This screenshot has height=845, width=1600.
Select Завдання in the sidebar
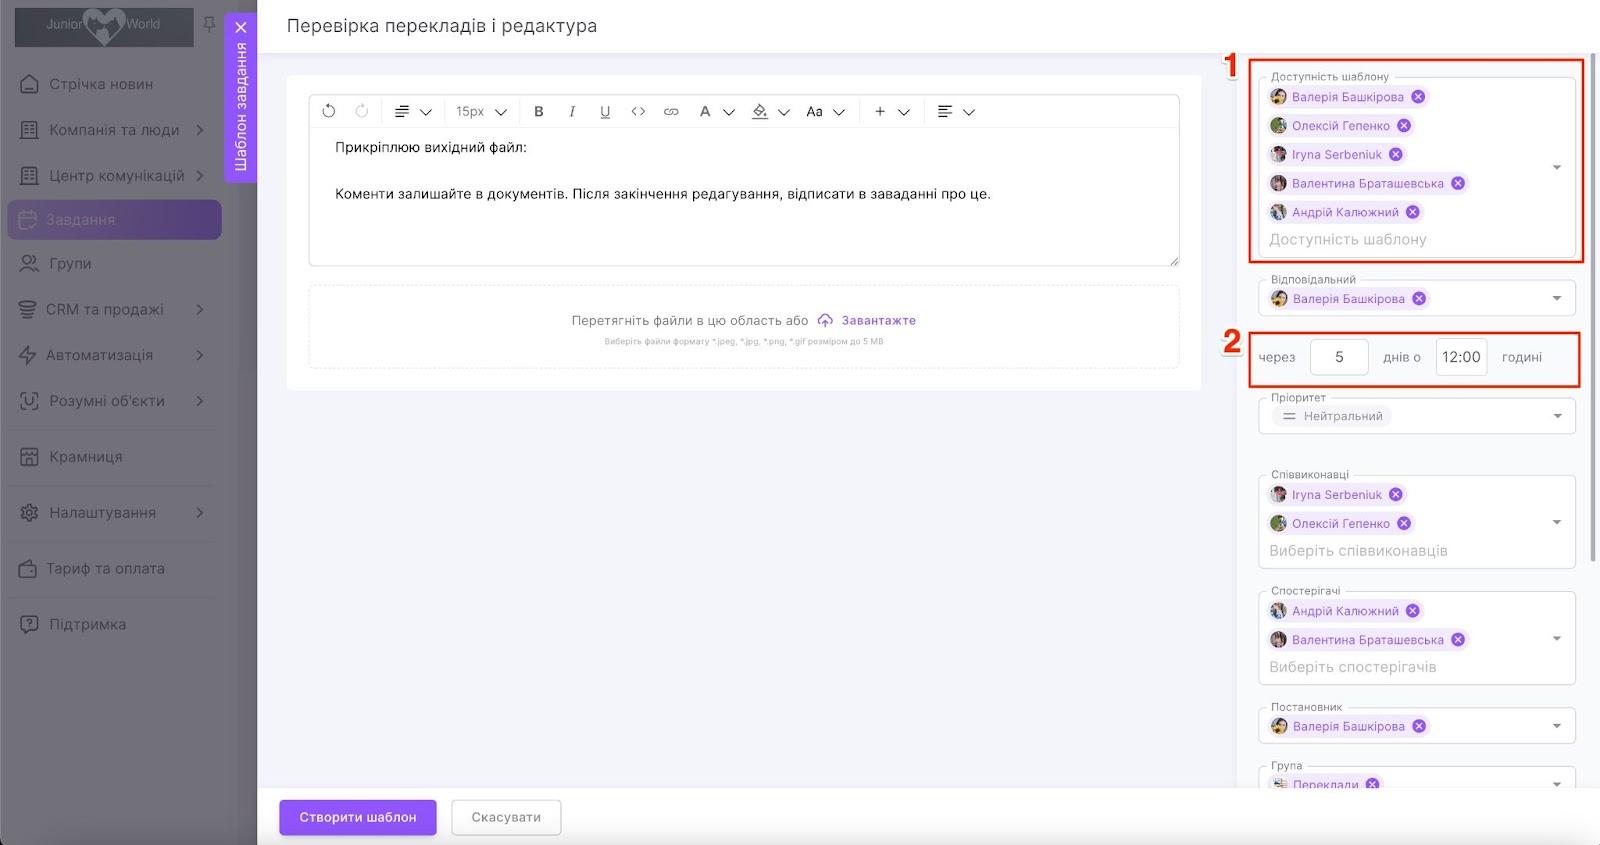pos(114,220)
